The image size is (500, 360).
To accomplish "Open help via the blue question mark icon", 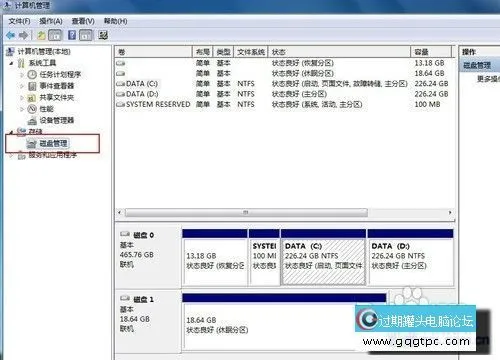I will pos(72,35).
